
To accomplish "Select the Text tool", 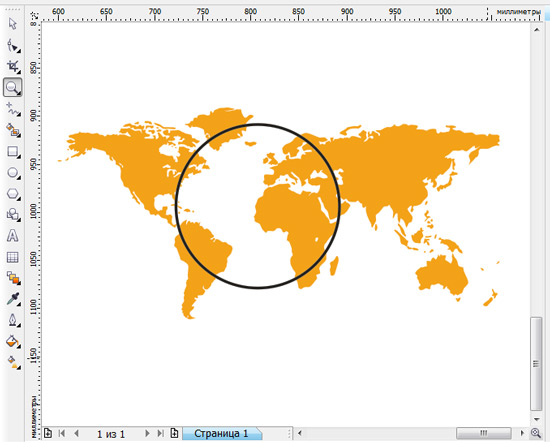I will pos(13,236).
